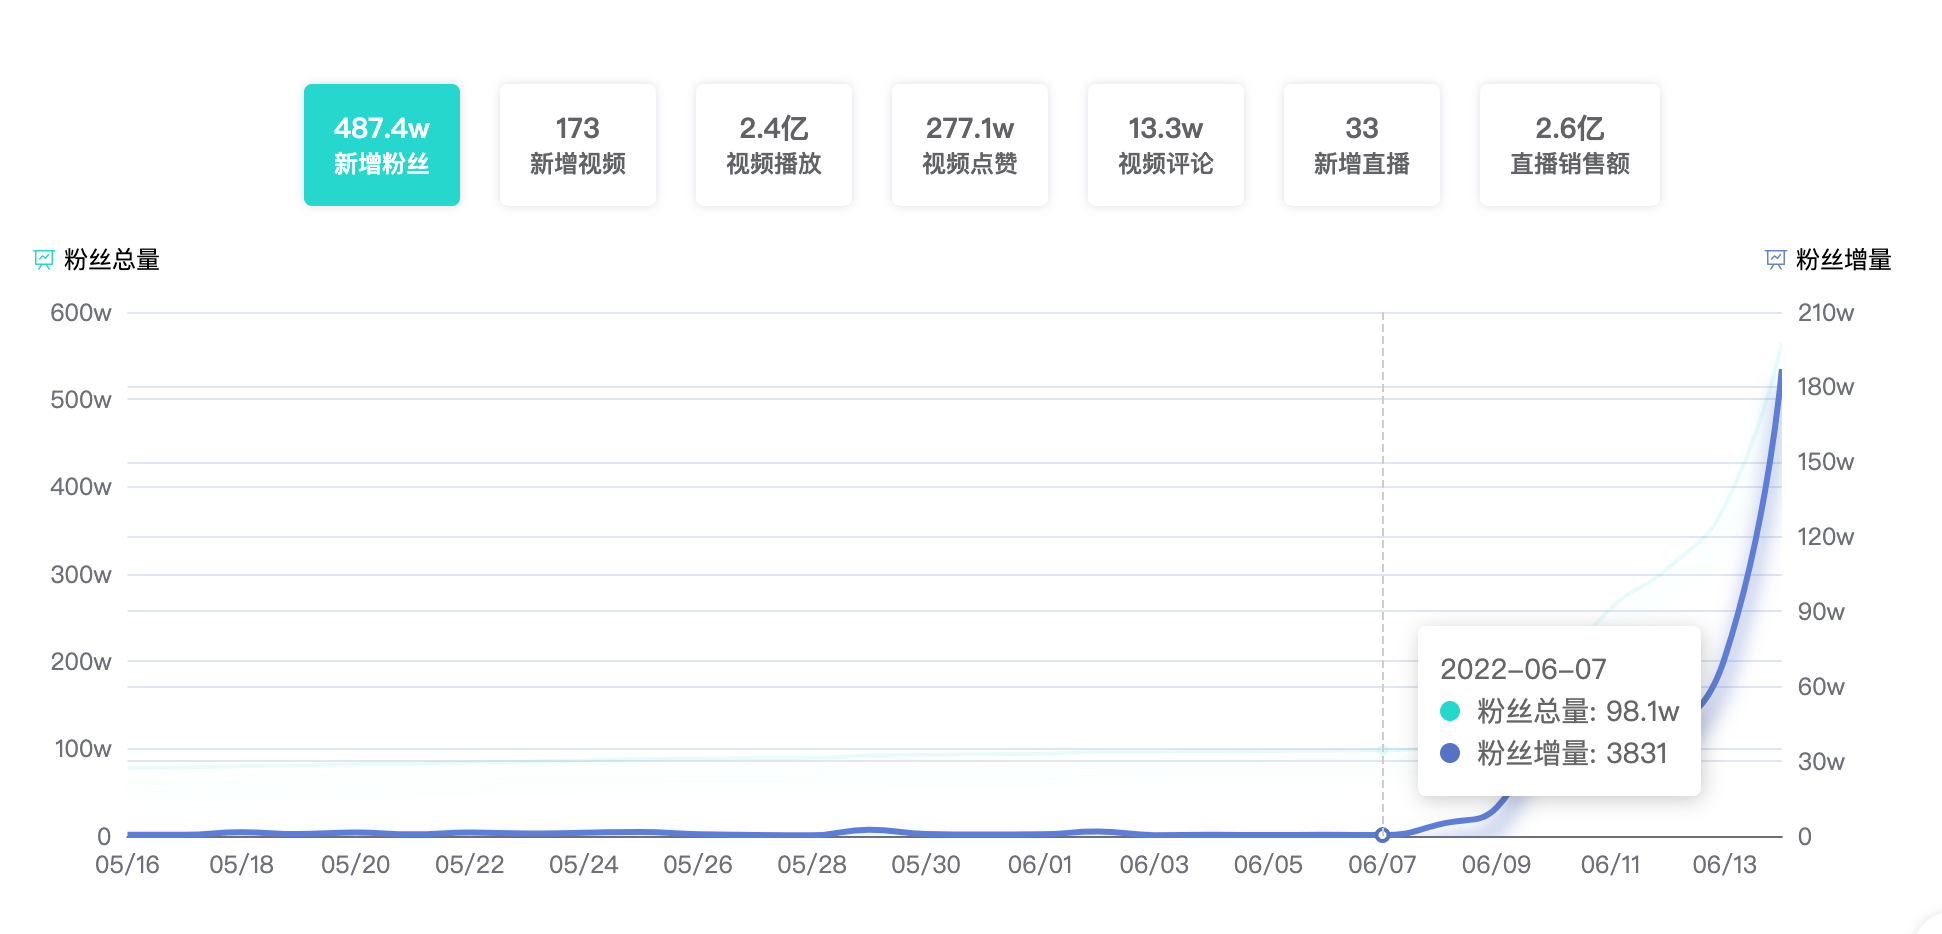The width and height of the screenshot is (1942, 934).
Task: Click left axis label 500w
Action: pos(81,400)
